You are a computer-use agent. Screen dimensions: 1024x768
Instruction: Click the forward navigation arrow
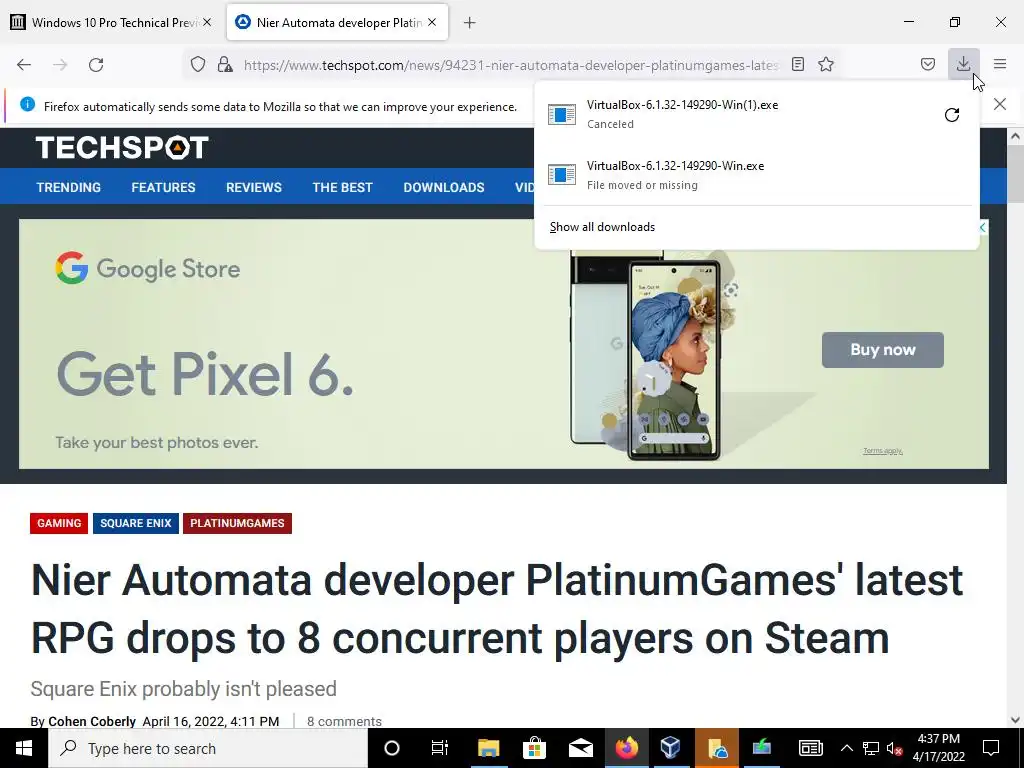tap(60, 65)
